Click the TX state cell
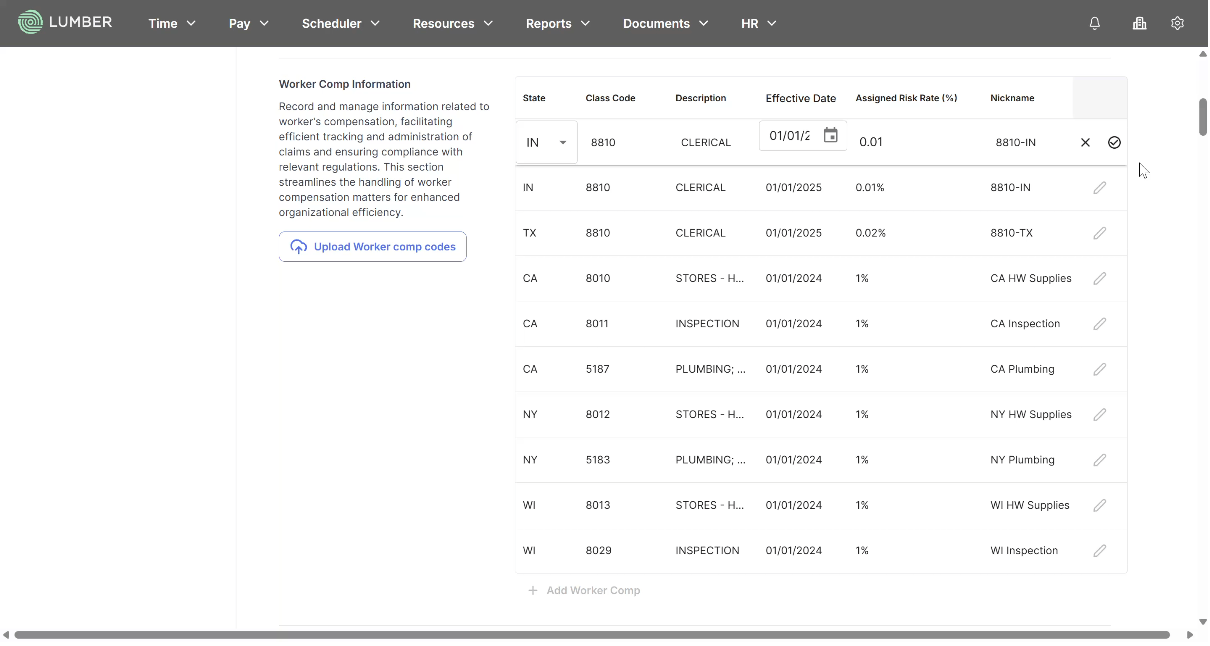Viewport: 1210px width, 646px height. 530,233
